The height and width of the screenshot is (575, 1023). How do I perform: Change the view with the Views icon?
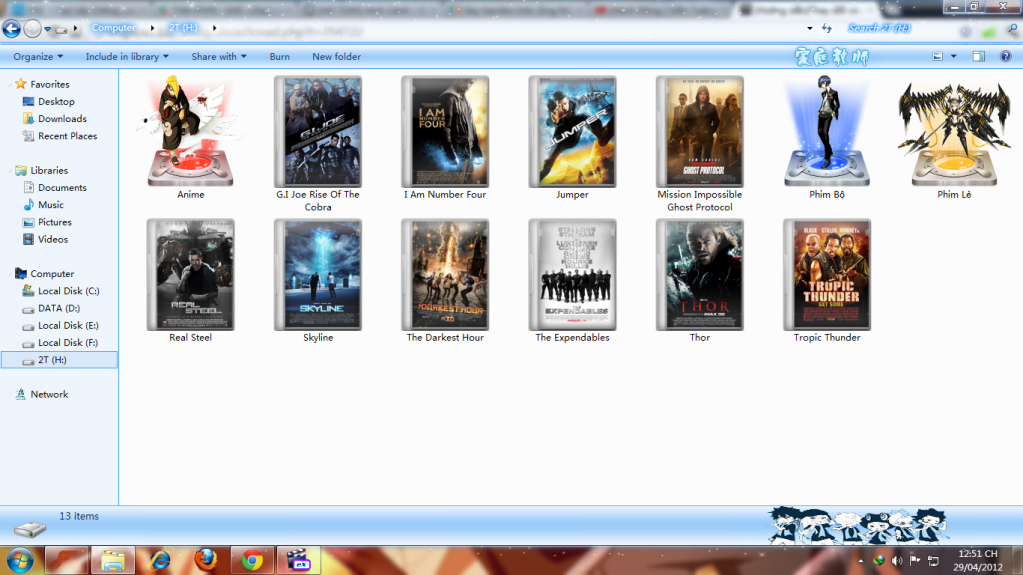click(x=938, y=57)
